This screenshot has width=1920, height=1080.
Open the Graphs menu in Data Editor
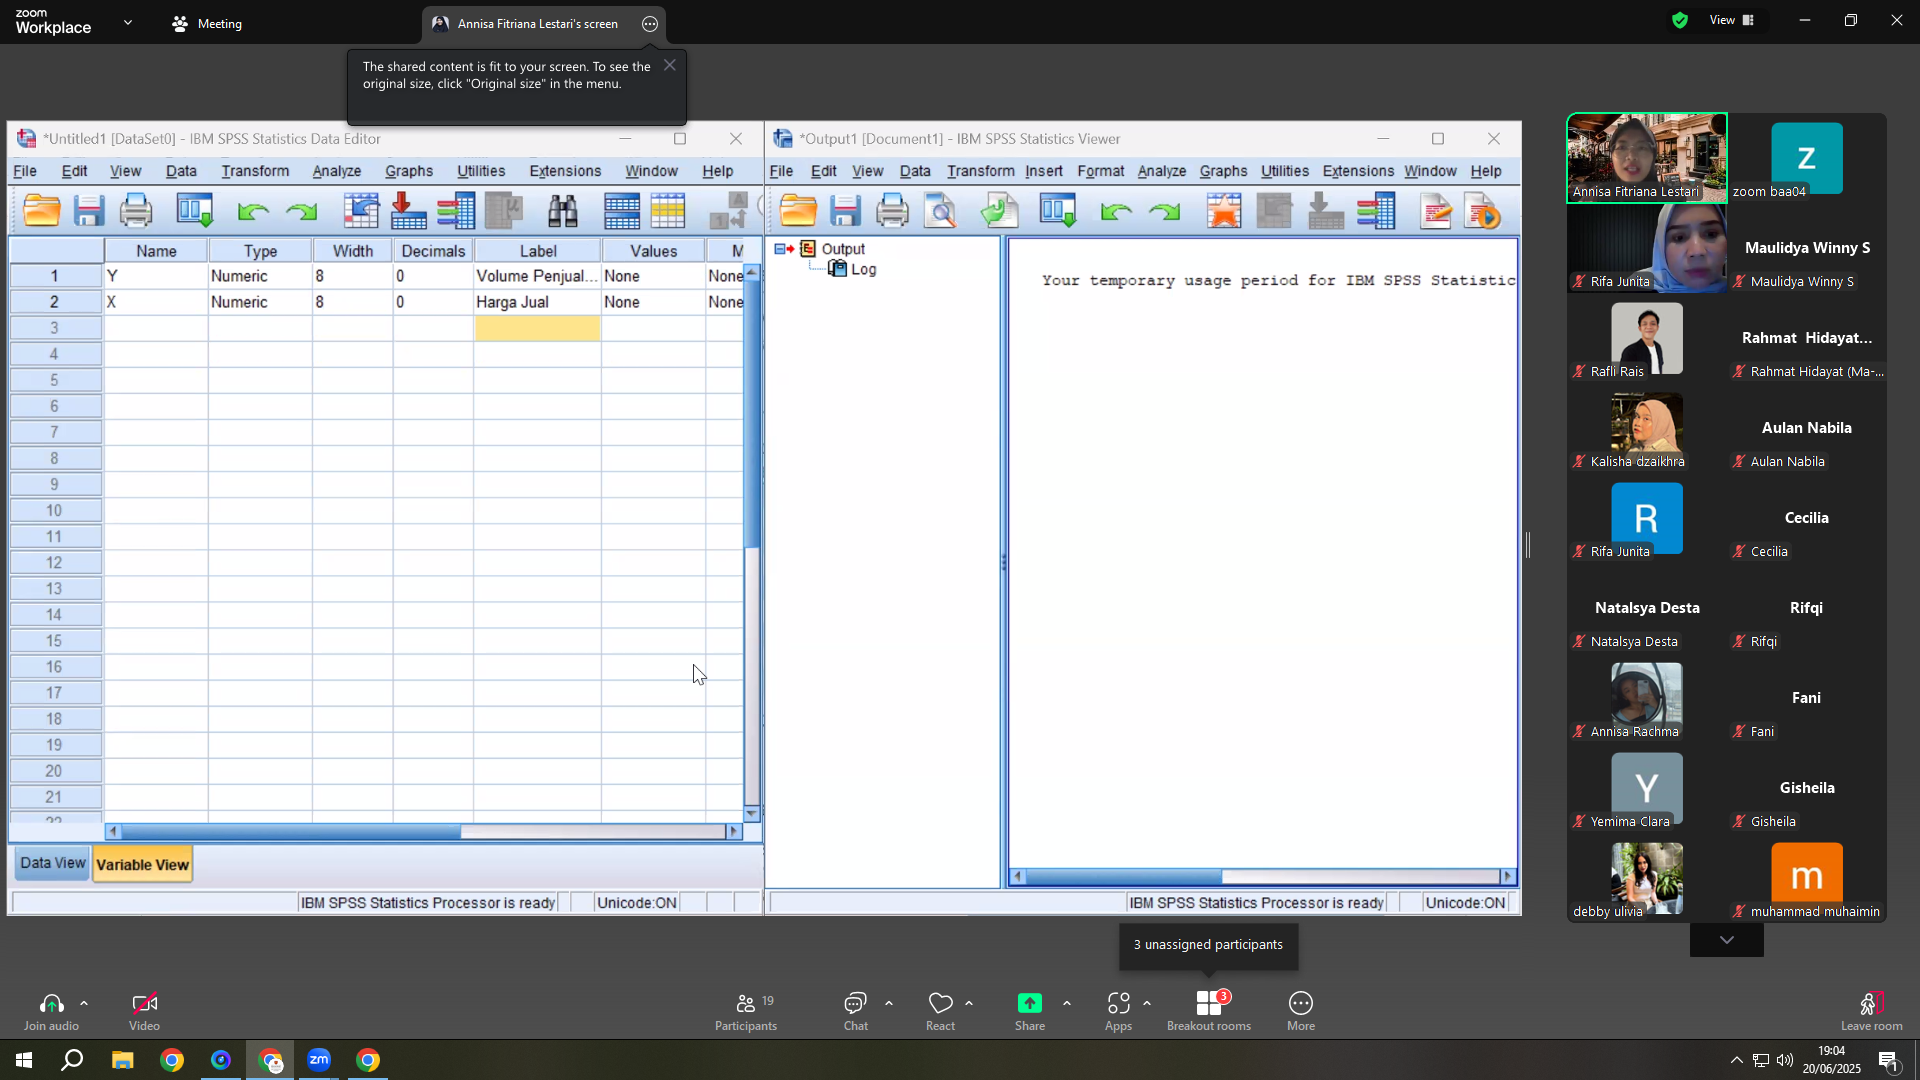[x=409, y=171]
